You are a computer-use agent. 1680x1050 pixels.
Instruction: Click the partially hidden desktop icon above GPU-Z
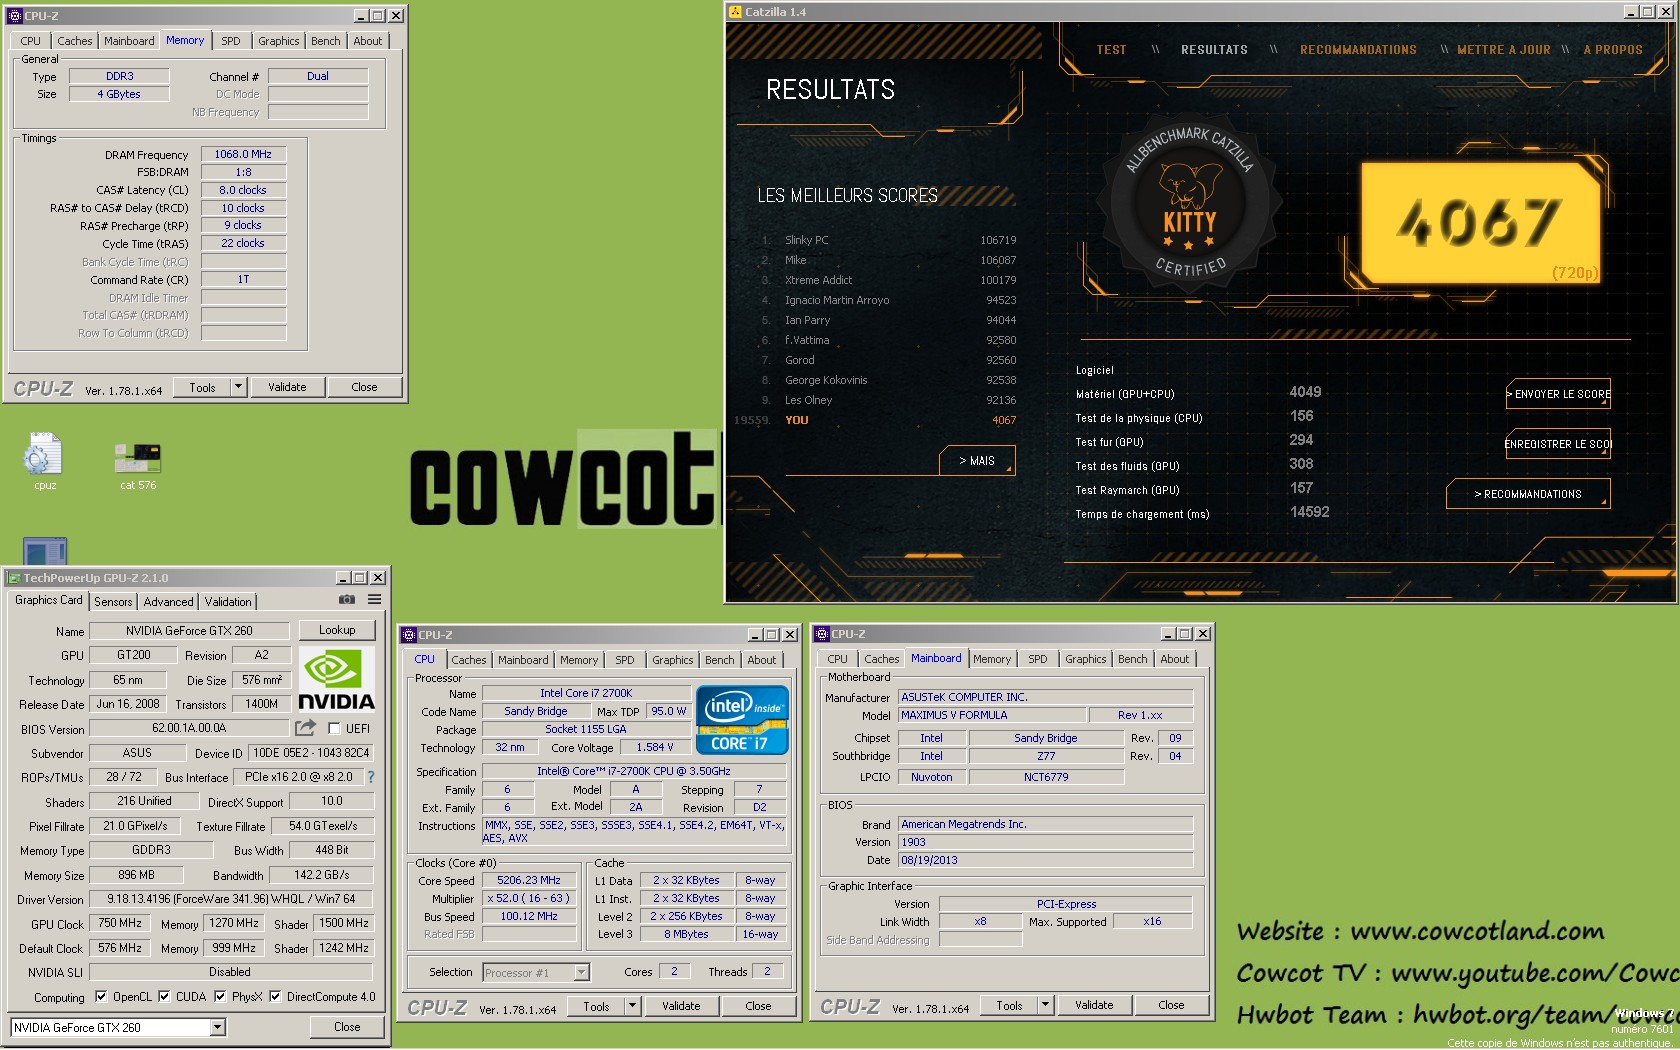(x=45, y=551)
